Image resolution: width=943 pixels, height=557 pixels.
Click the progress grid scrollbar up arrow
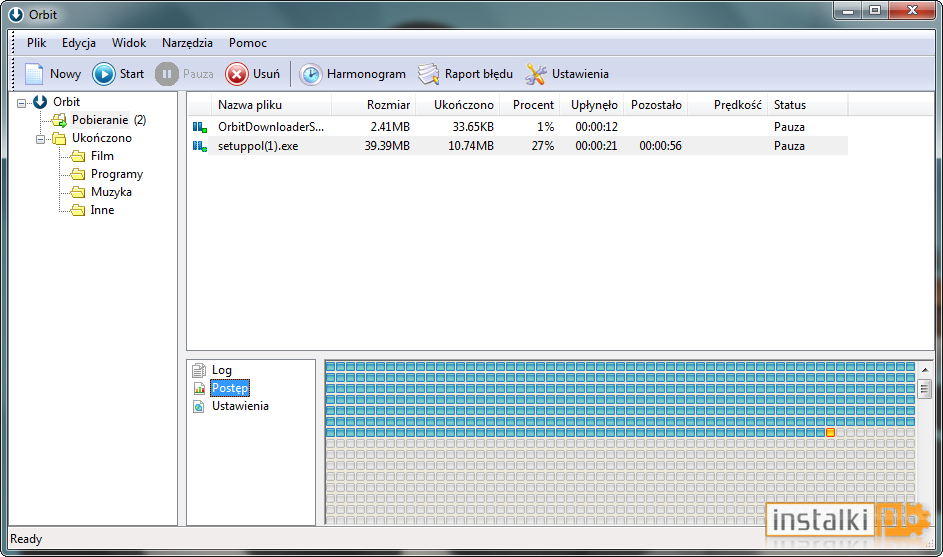click(x=924, y=370)
